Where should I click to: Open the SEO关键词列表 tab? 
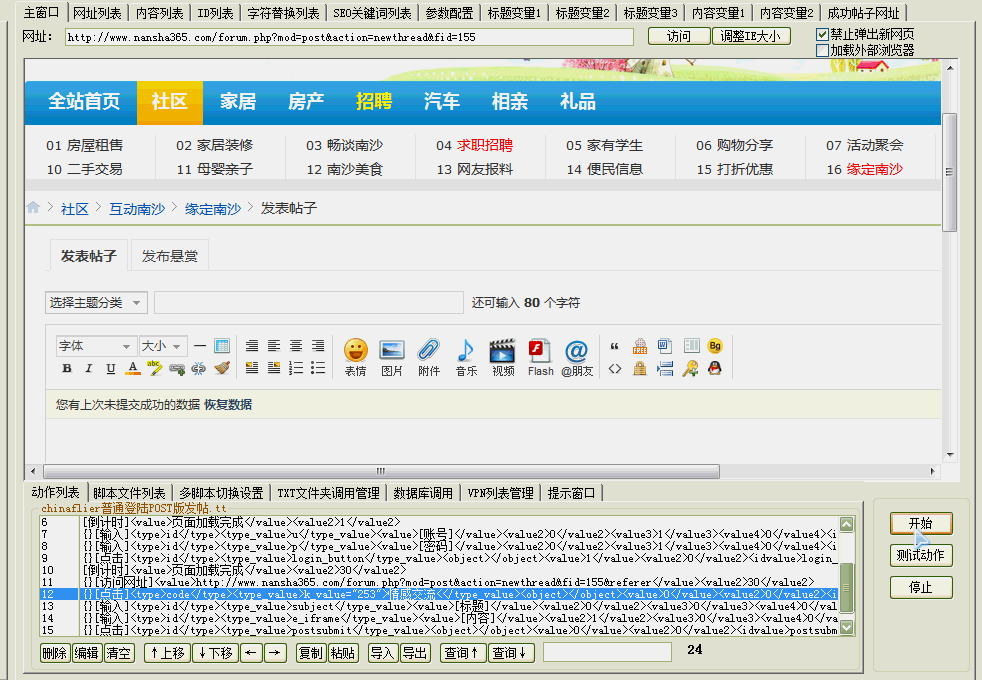pyautogui.click(x=372, y=13)
